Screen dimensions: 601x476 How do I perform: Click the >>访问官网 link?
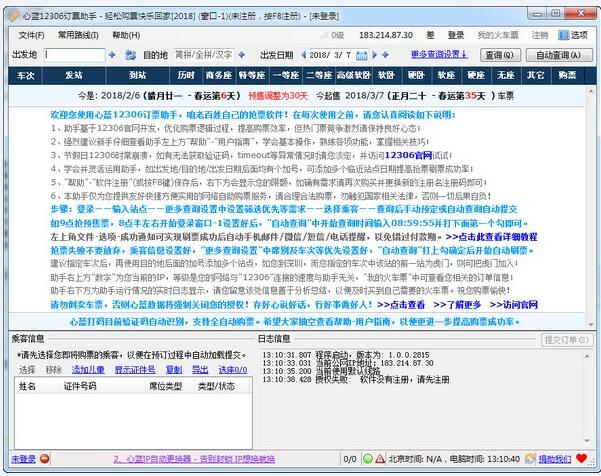tap(513, 304)
